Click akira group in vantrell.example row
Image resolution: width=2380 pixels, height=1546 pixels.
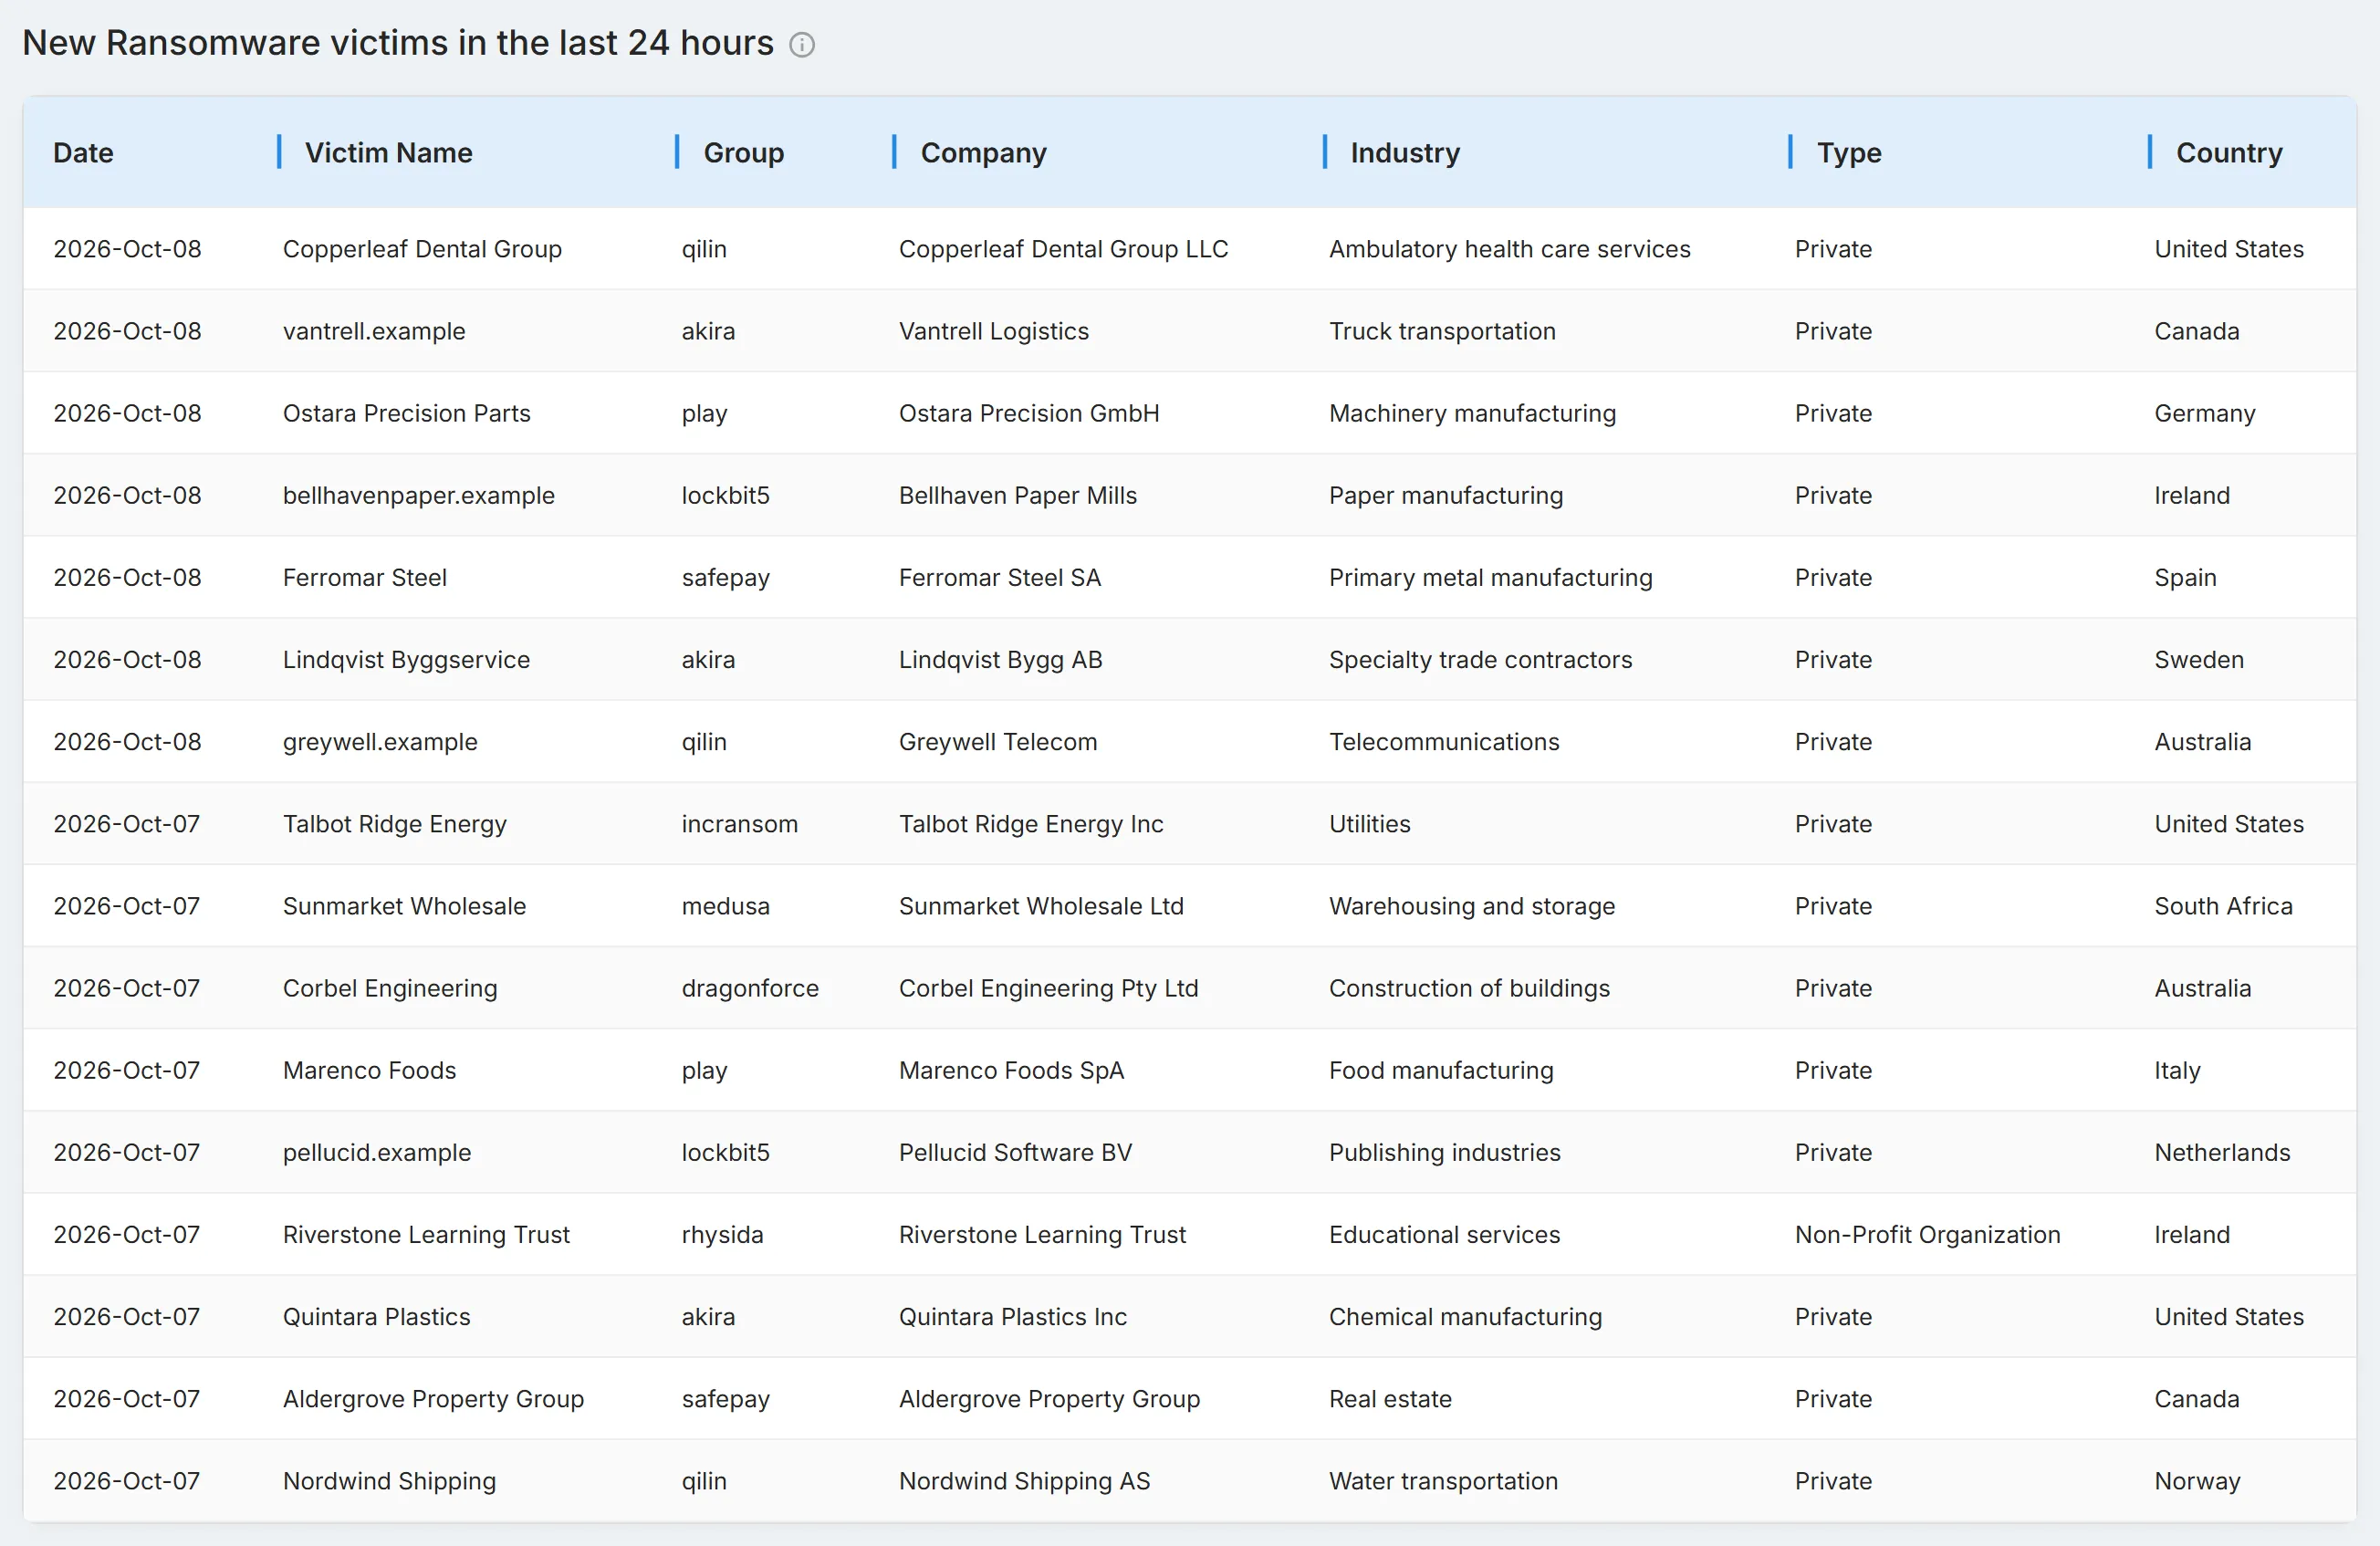pyautogui.click(x=708, y=331)
